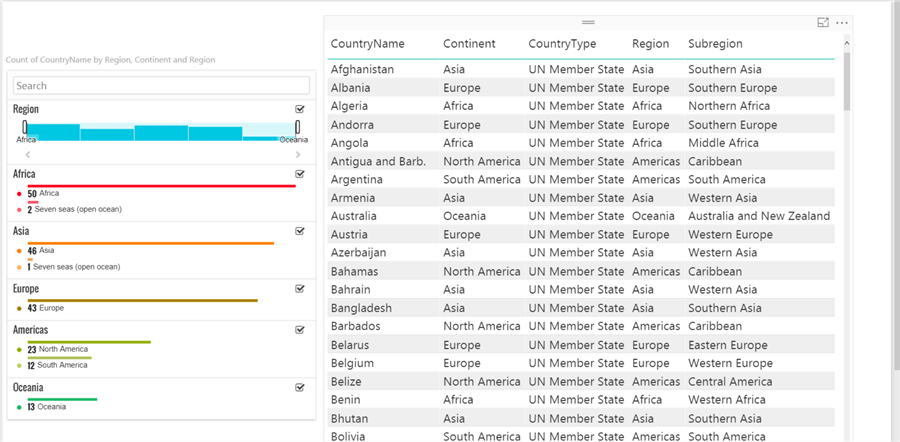
Task: Toggle the Asia section checkbox
Action: pyautogui.click(x=299, y=231)
